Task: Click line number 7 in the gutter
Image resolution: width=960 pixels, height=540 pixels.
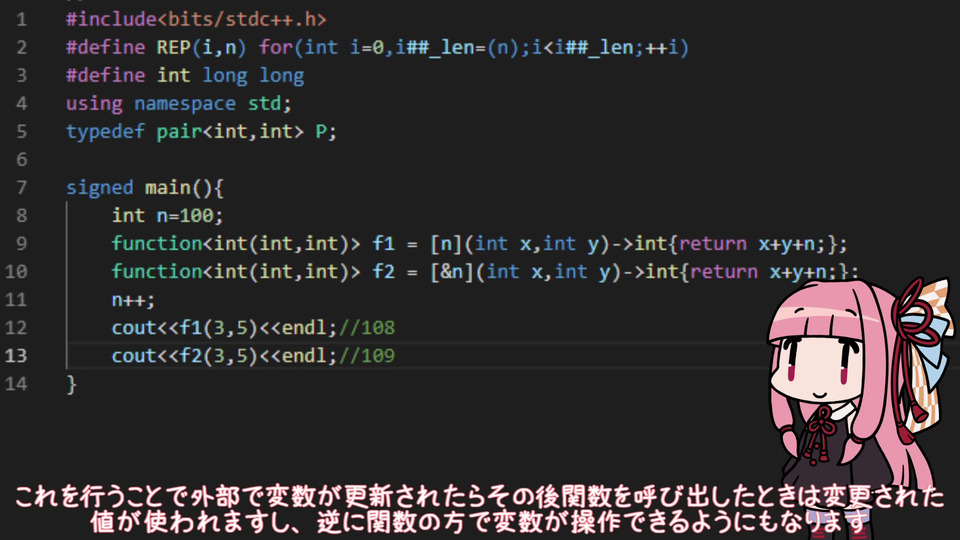Action: point(21,188)
